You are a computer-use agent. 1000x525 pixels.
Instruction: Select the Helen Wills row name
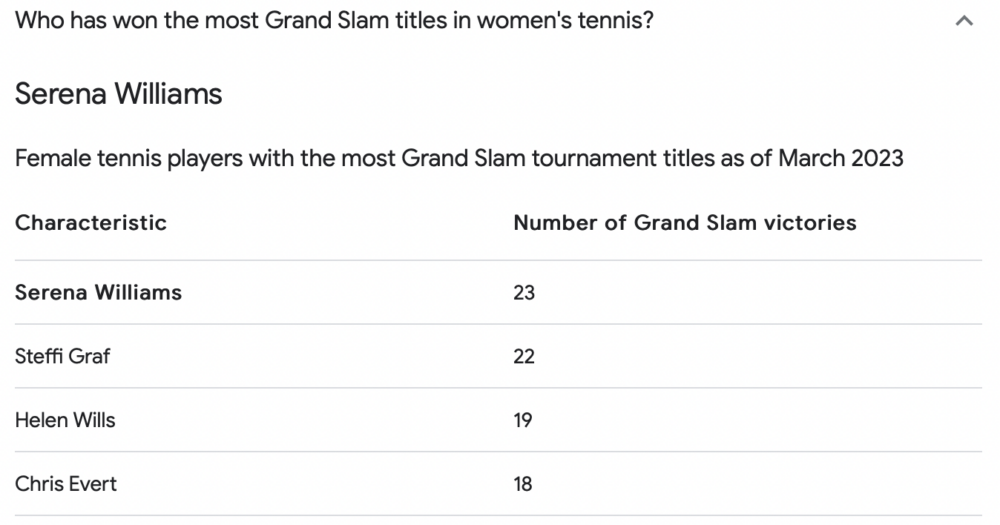65,420
